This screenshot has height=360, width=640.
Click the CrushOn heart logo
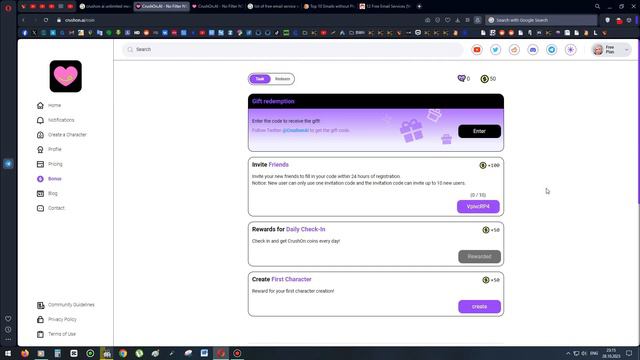66,76
